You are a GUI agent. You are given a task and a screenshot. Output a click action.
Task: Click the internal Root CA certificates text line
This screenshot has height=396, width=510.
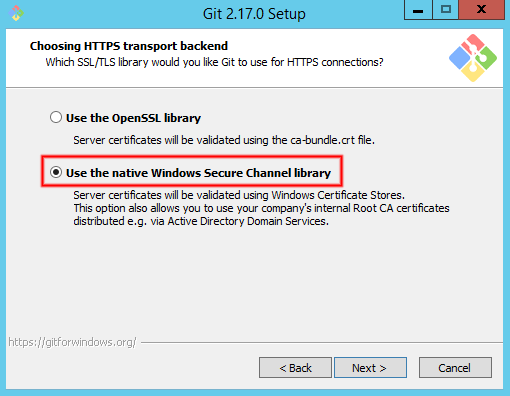(261, 208)
